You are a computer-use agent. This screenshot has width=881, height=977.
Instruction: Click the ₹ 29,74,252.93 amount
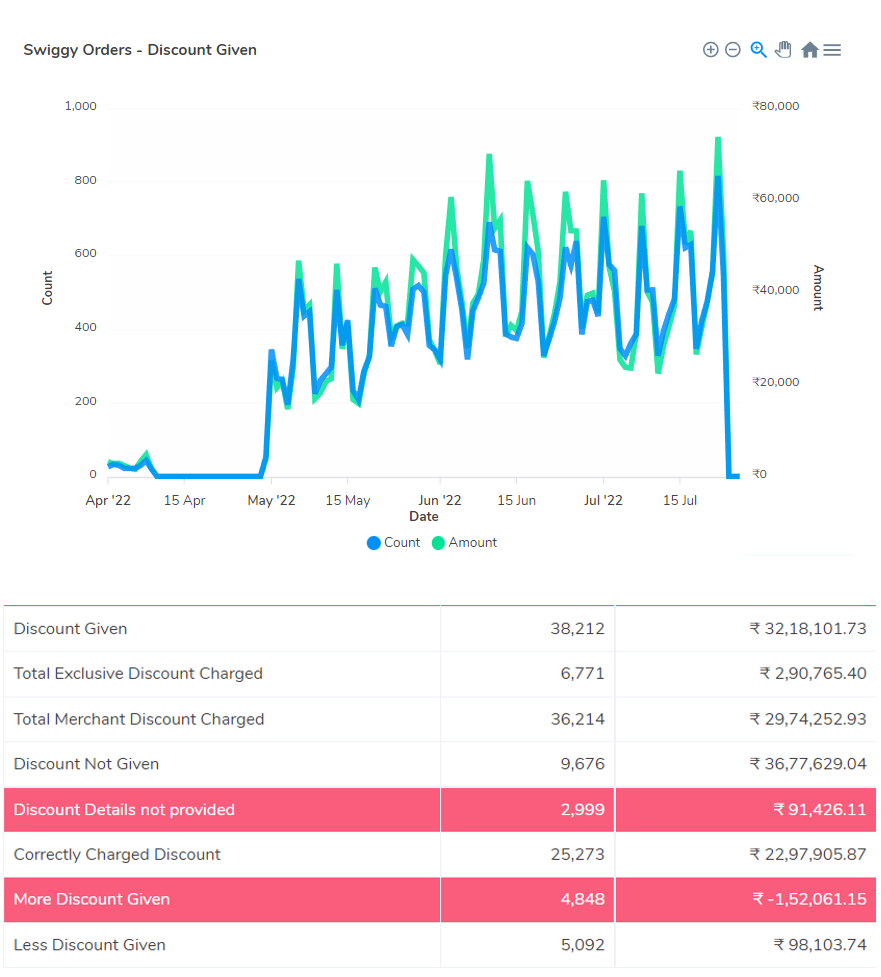807,719
